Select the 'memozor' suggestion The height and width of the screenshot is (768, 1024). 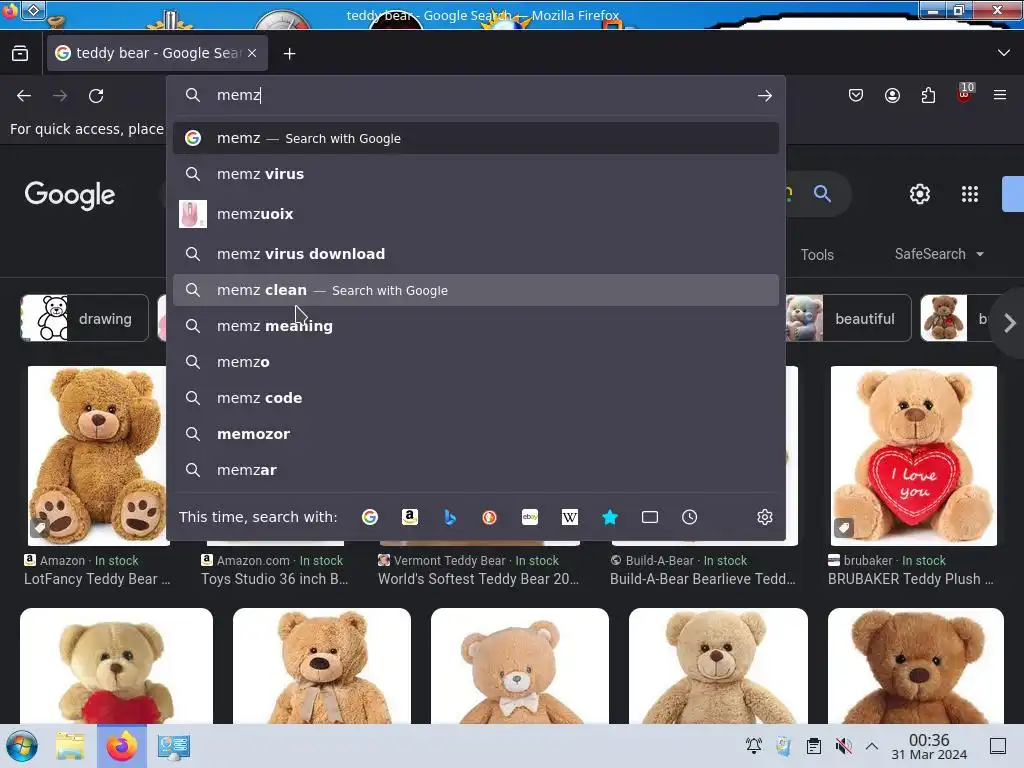coord(475,434)
